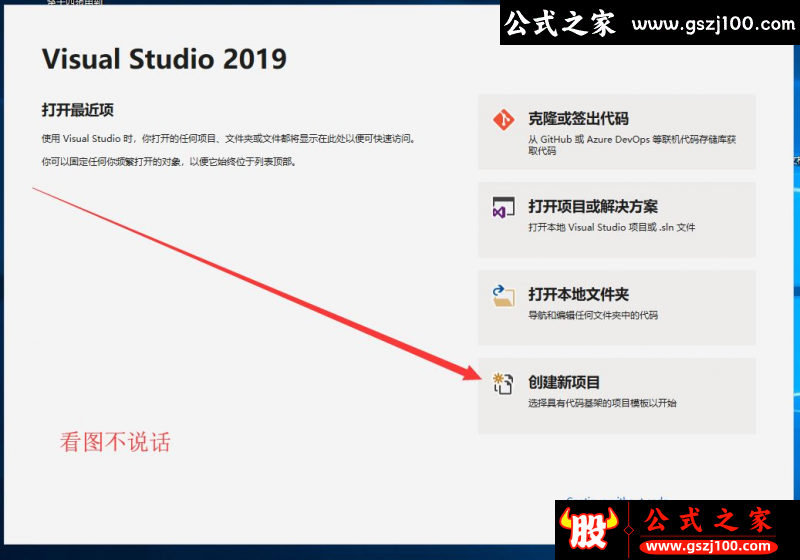The height and width of the screenshot is (560, 800).
Task: Click text 打开本地 Visual Studio 项目或 .sln 文件
Action: coord(612,227)
